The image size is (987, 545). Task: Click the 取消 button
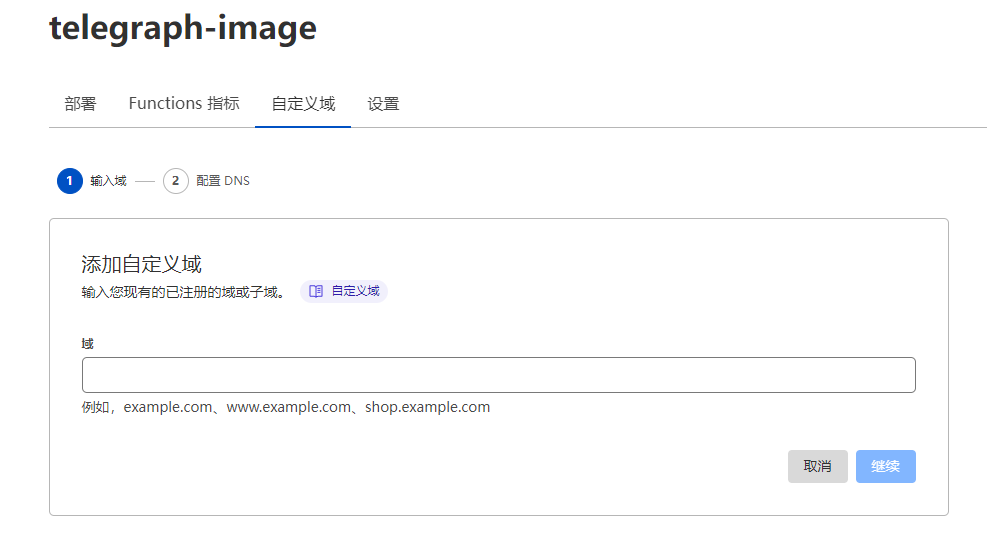coord(818,466)
